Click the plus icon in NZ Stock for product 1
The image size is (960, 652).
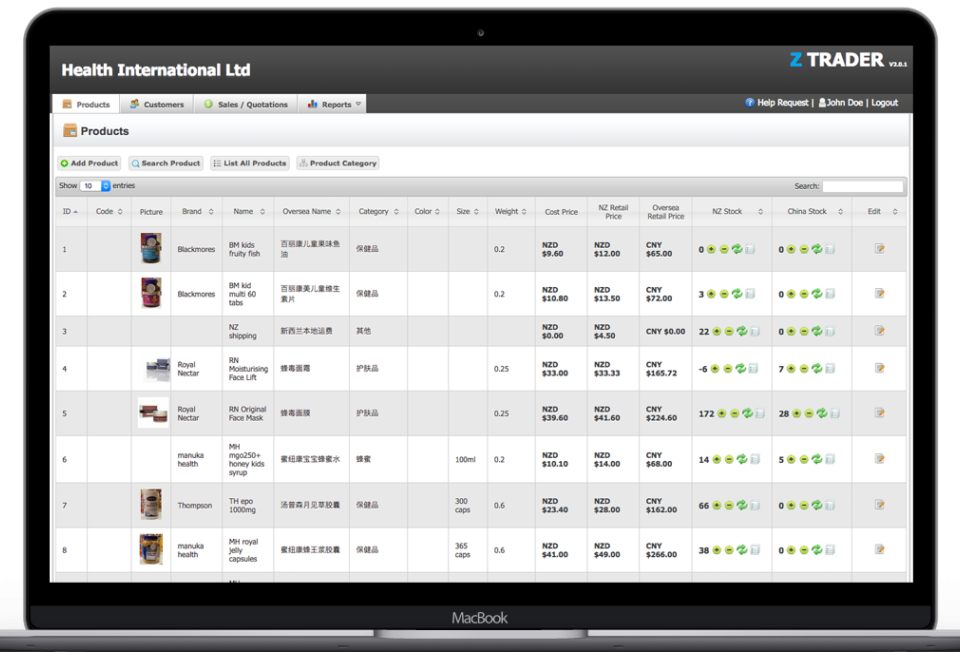click(711, 249)
